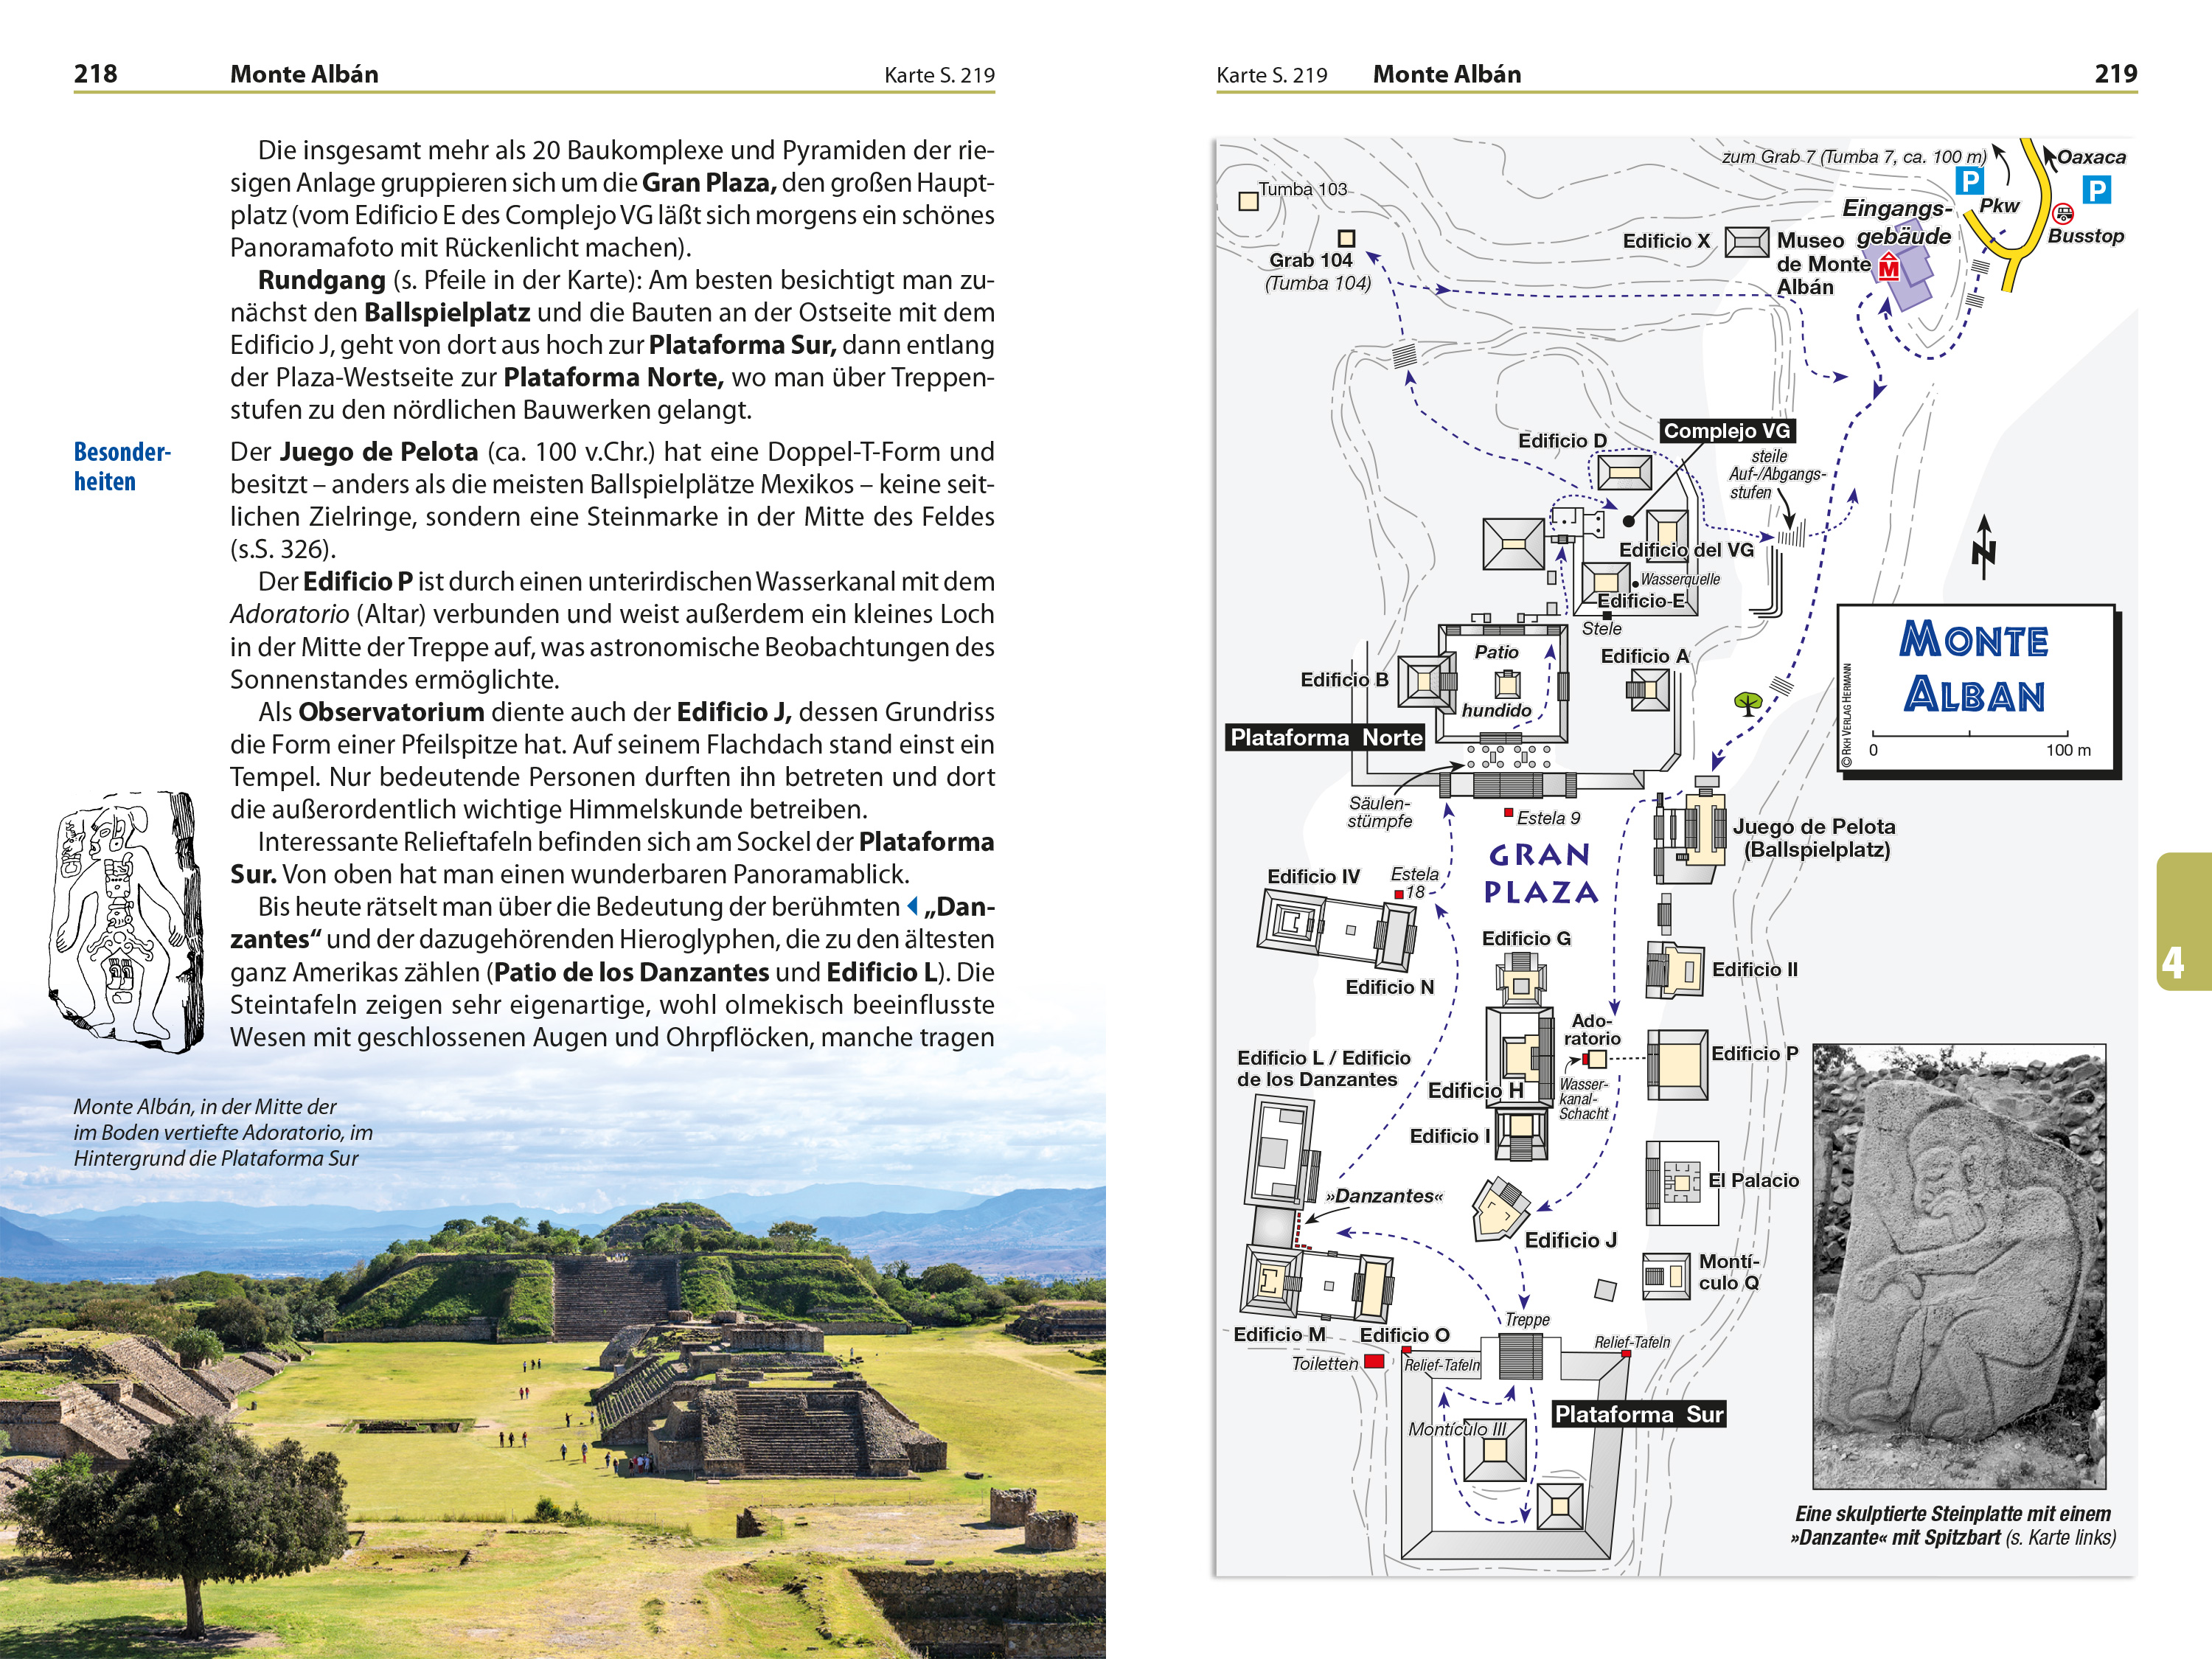Click the red bus stop symbol
The width and height of the screenshot is (2212, 1659).
point(2063,213)
